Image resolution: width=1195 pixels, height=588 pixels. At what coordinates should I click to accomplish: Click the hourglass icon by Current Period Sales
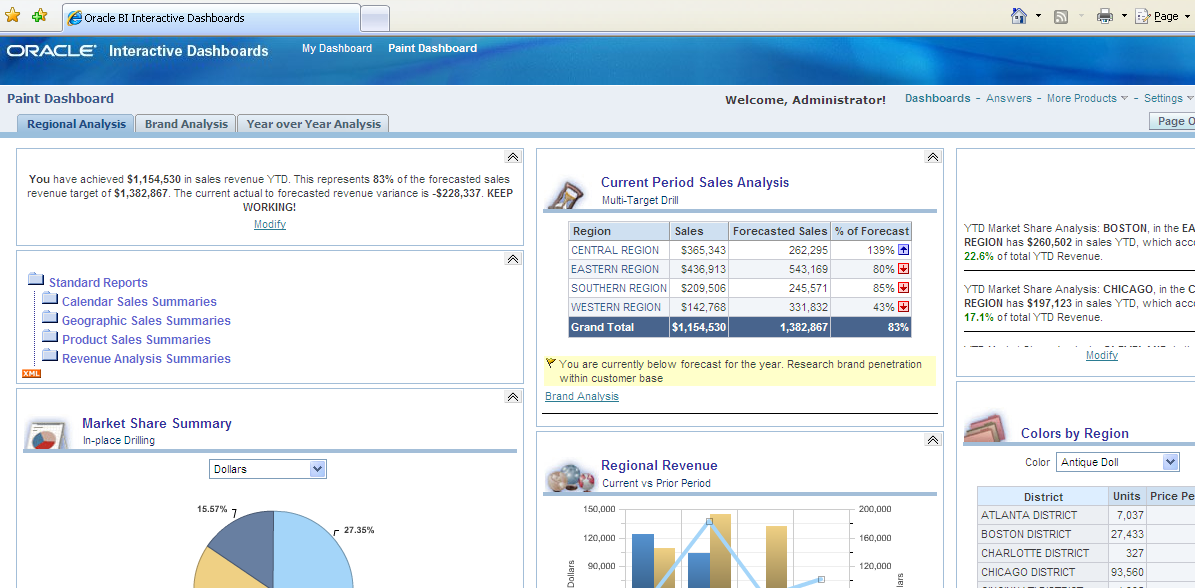tap(567, 192)
